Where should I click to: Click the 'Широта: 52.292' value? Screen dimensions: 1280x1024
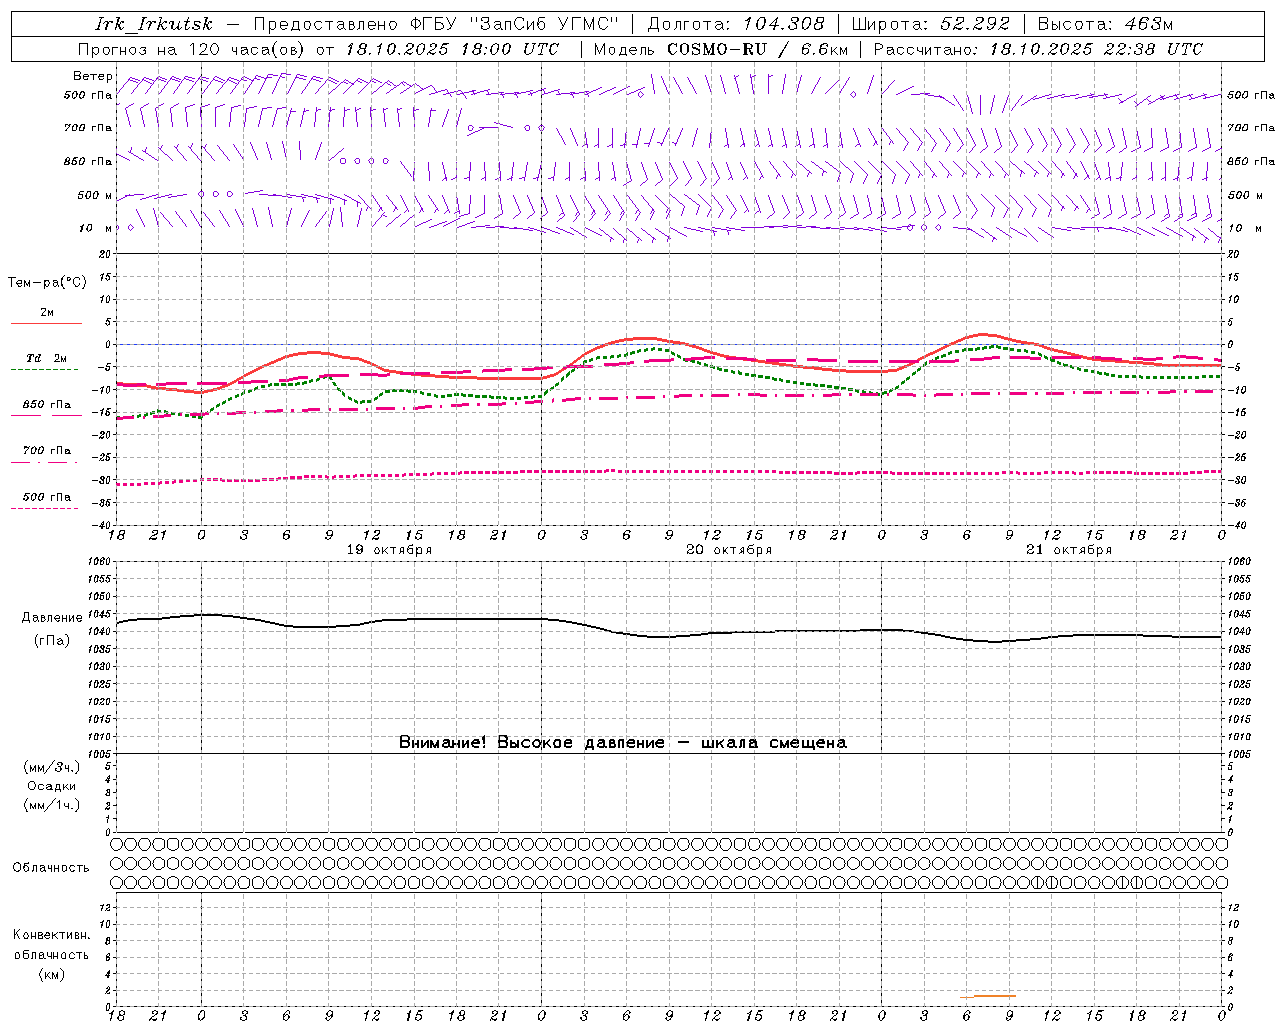(931, 24)
